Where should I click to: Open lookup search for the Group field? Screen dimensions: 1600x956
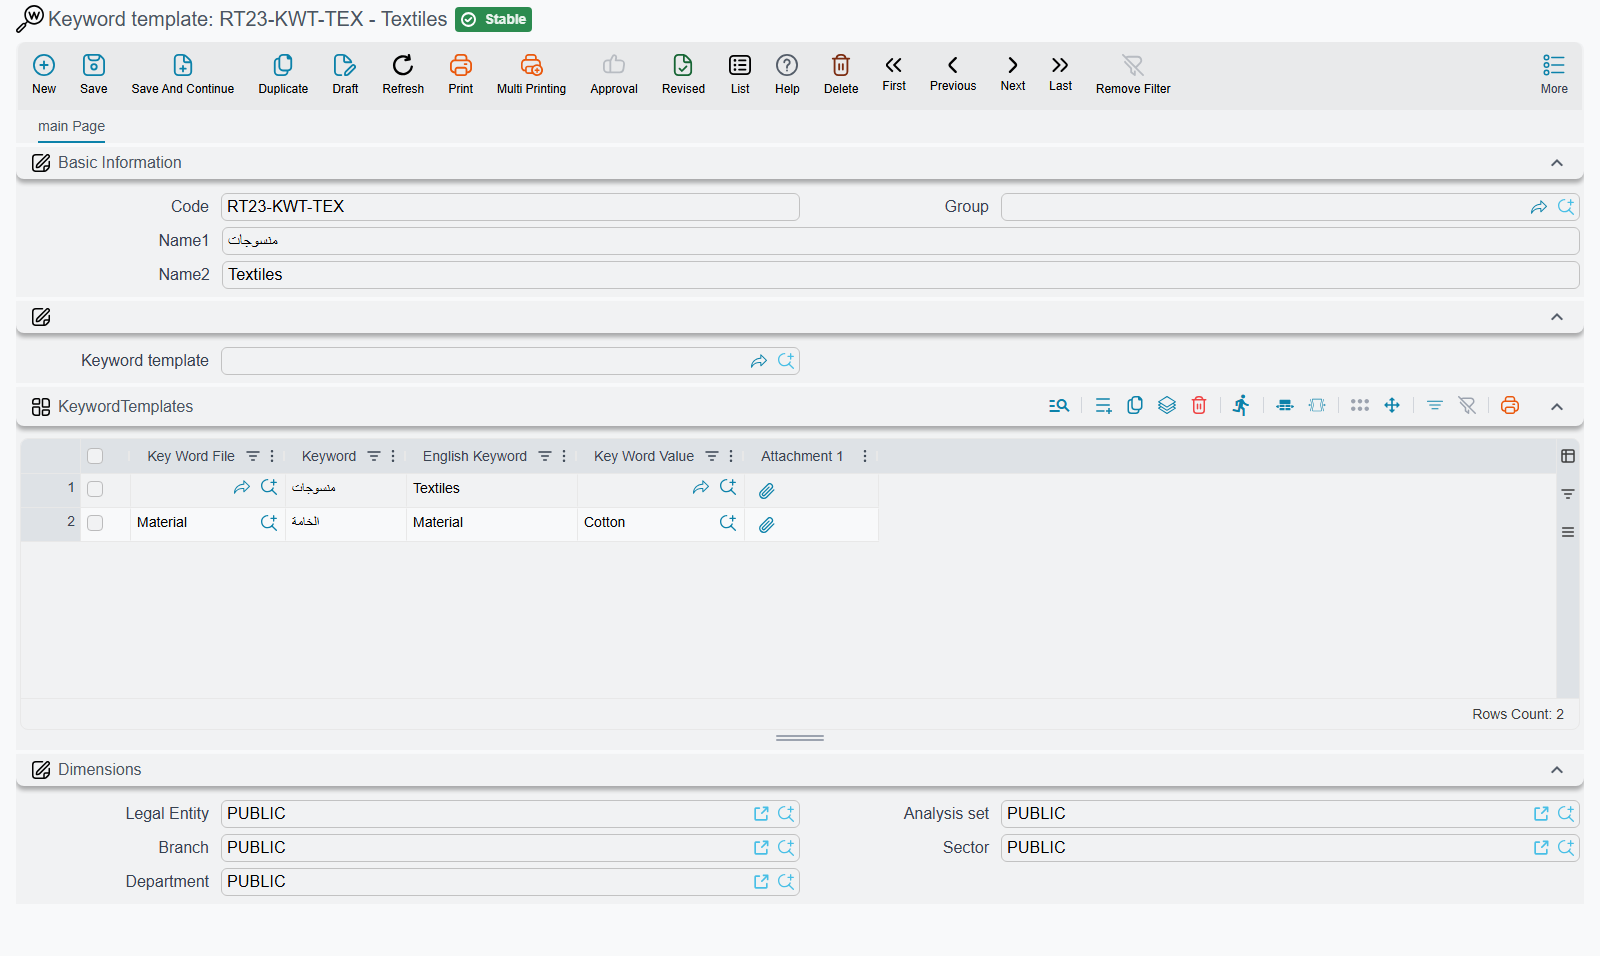click(x=1566, y=207)
